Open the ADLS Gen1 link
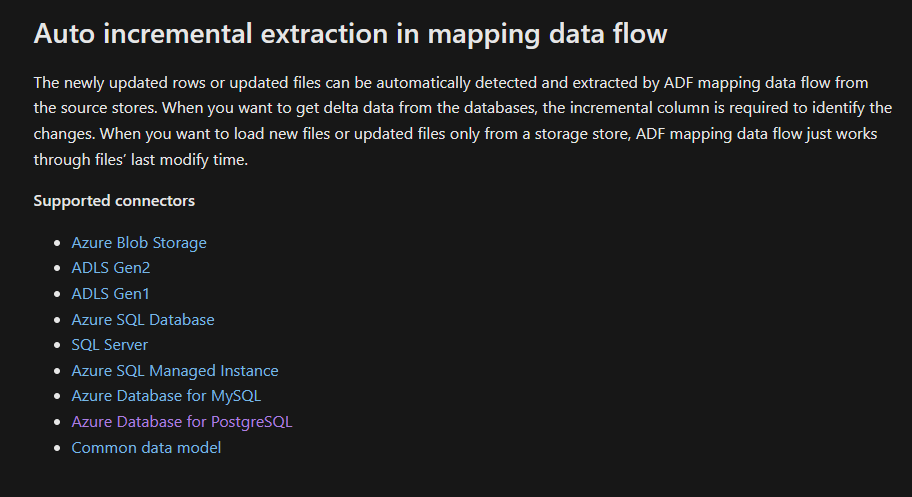Image resolution: width=912 pixels, height=497 pixels. coord(111,294)
